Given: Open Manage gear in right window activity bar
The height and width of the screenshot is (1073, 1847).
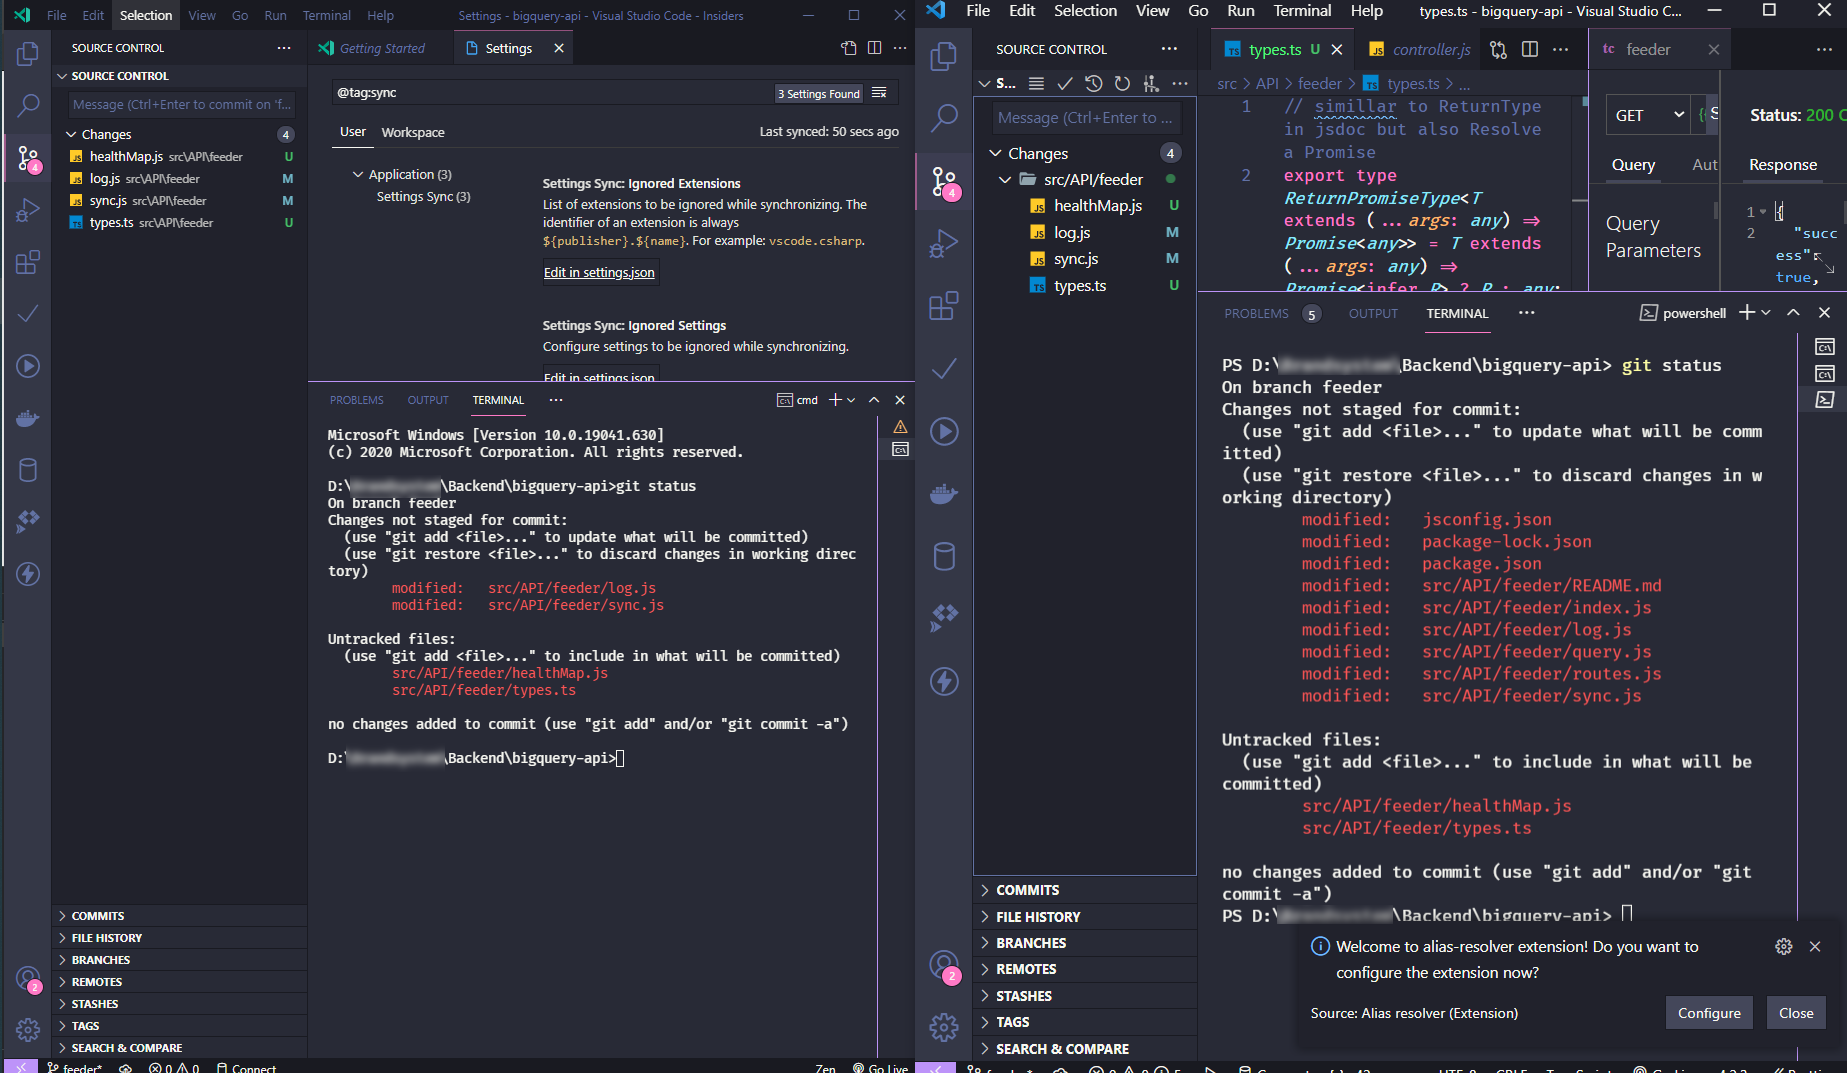Looking at the screenshot, I should [x=944, y=1027].
